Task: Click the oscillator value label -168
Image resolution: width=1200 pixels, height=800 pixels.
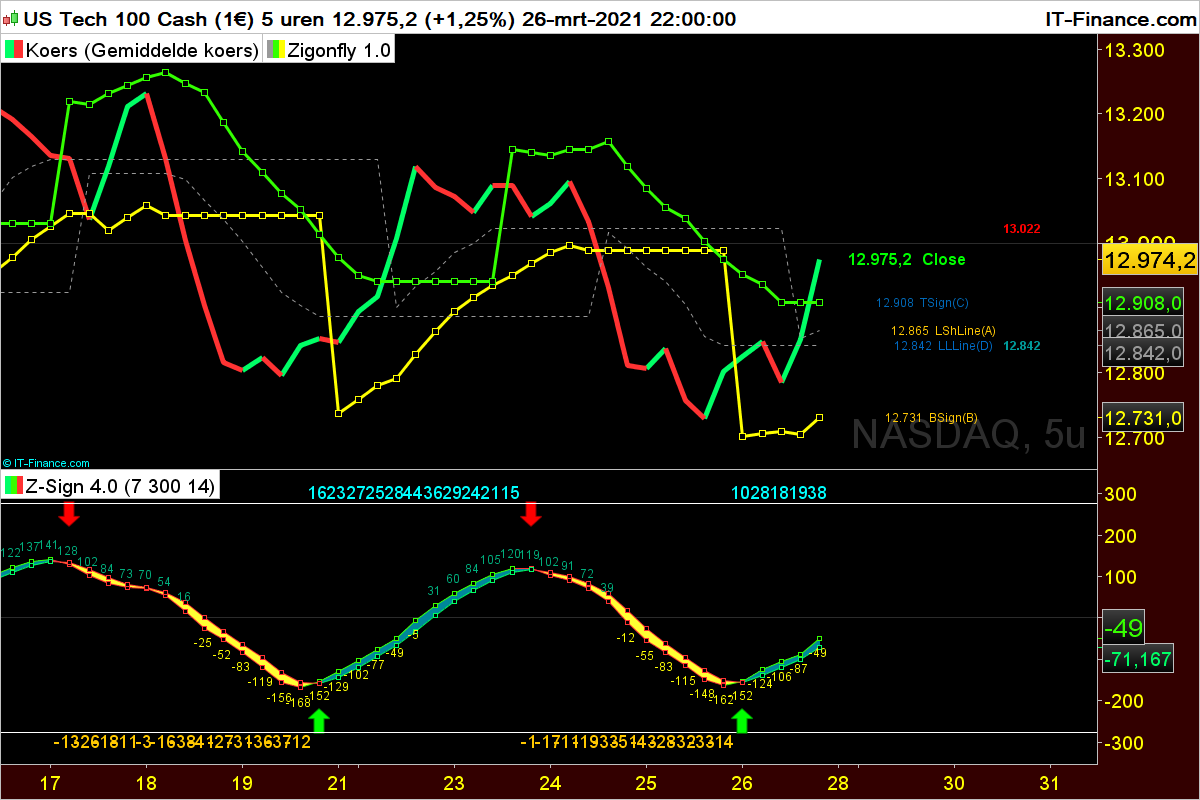Action: pyautogui.click(x=299, y=702)
